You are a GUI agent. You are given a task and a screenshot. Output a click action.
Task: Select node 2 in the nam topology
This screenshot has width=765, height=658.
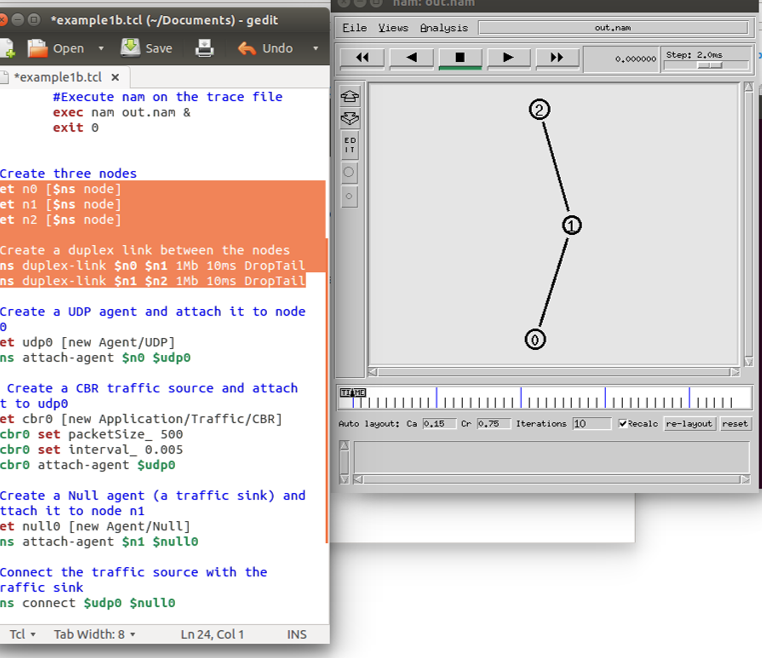[539, 109]
